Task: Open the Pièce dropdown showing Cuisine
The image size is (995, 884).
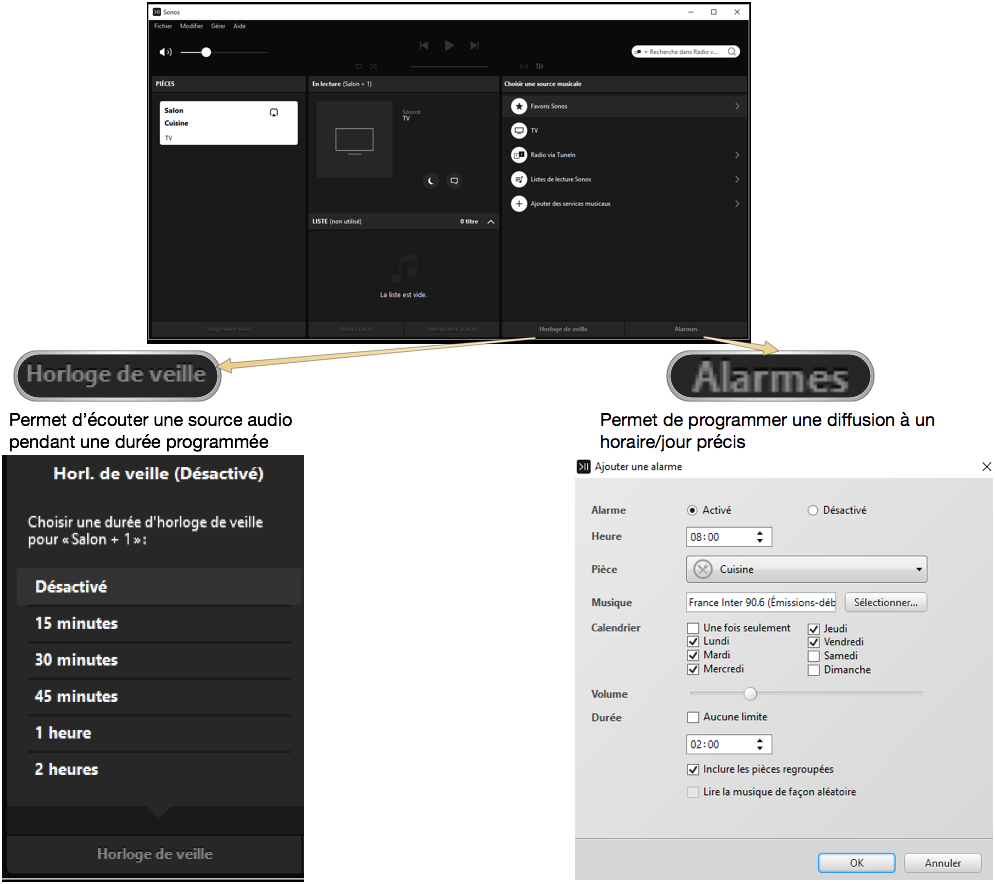Action: pyautogui.click(x=807, y=570)
